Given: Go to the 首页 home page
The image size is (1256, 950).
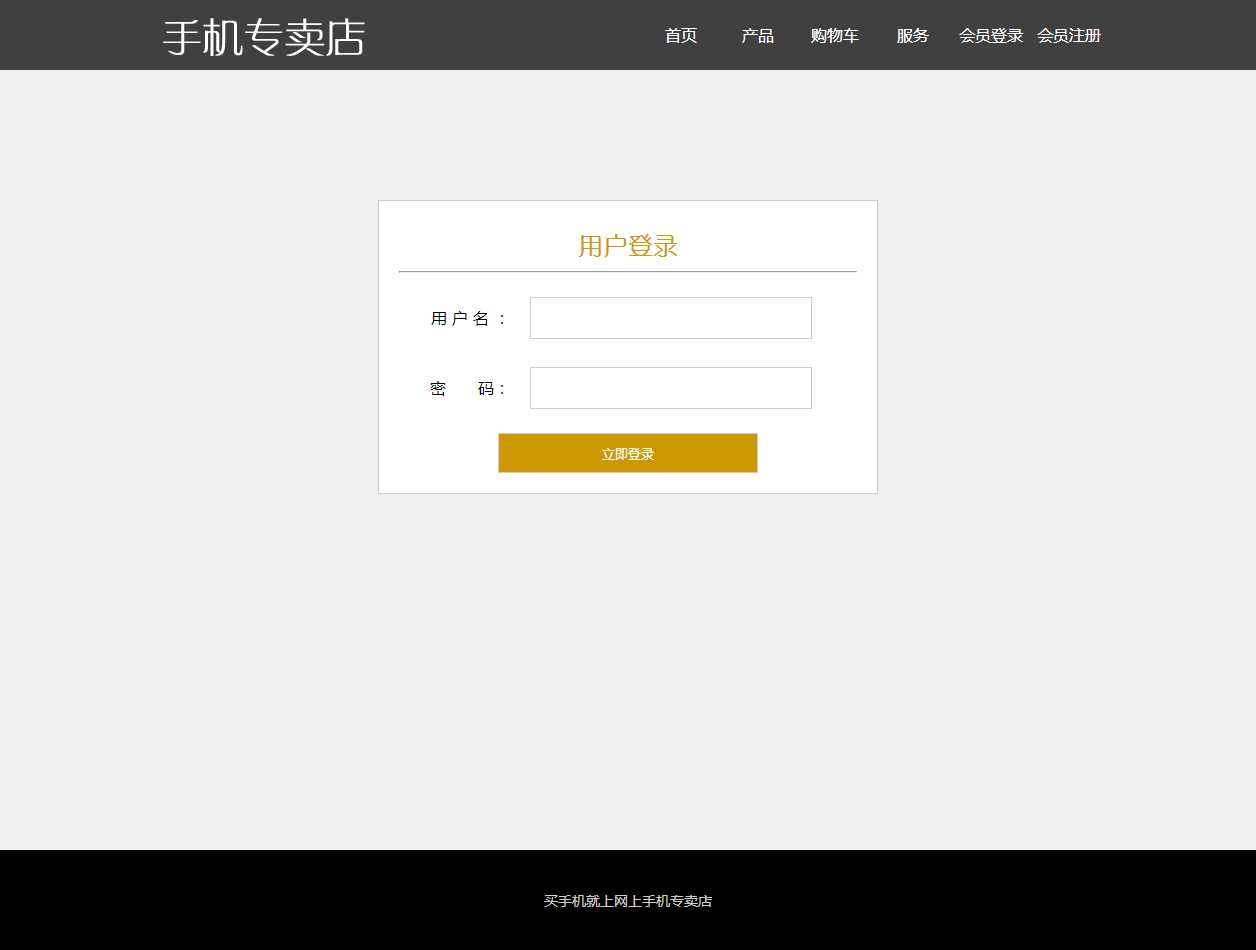Looking at the screenshot, I should 681,36.
